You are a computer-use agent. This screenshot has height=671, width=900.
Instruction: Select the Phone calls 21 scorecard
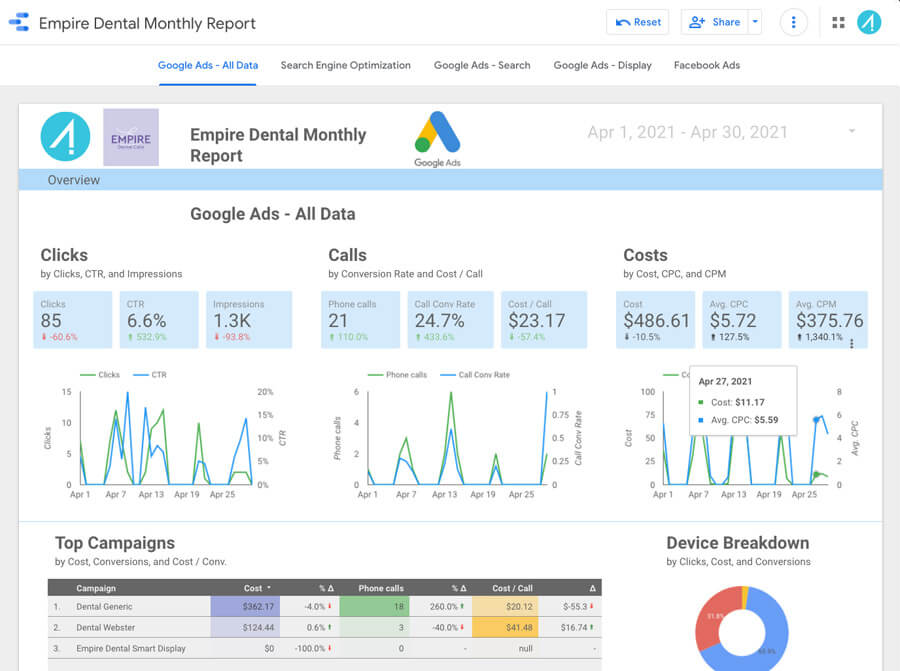(360, 320)
